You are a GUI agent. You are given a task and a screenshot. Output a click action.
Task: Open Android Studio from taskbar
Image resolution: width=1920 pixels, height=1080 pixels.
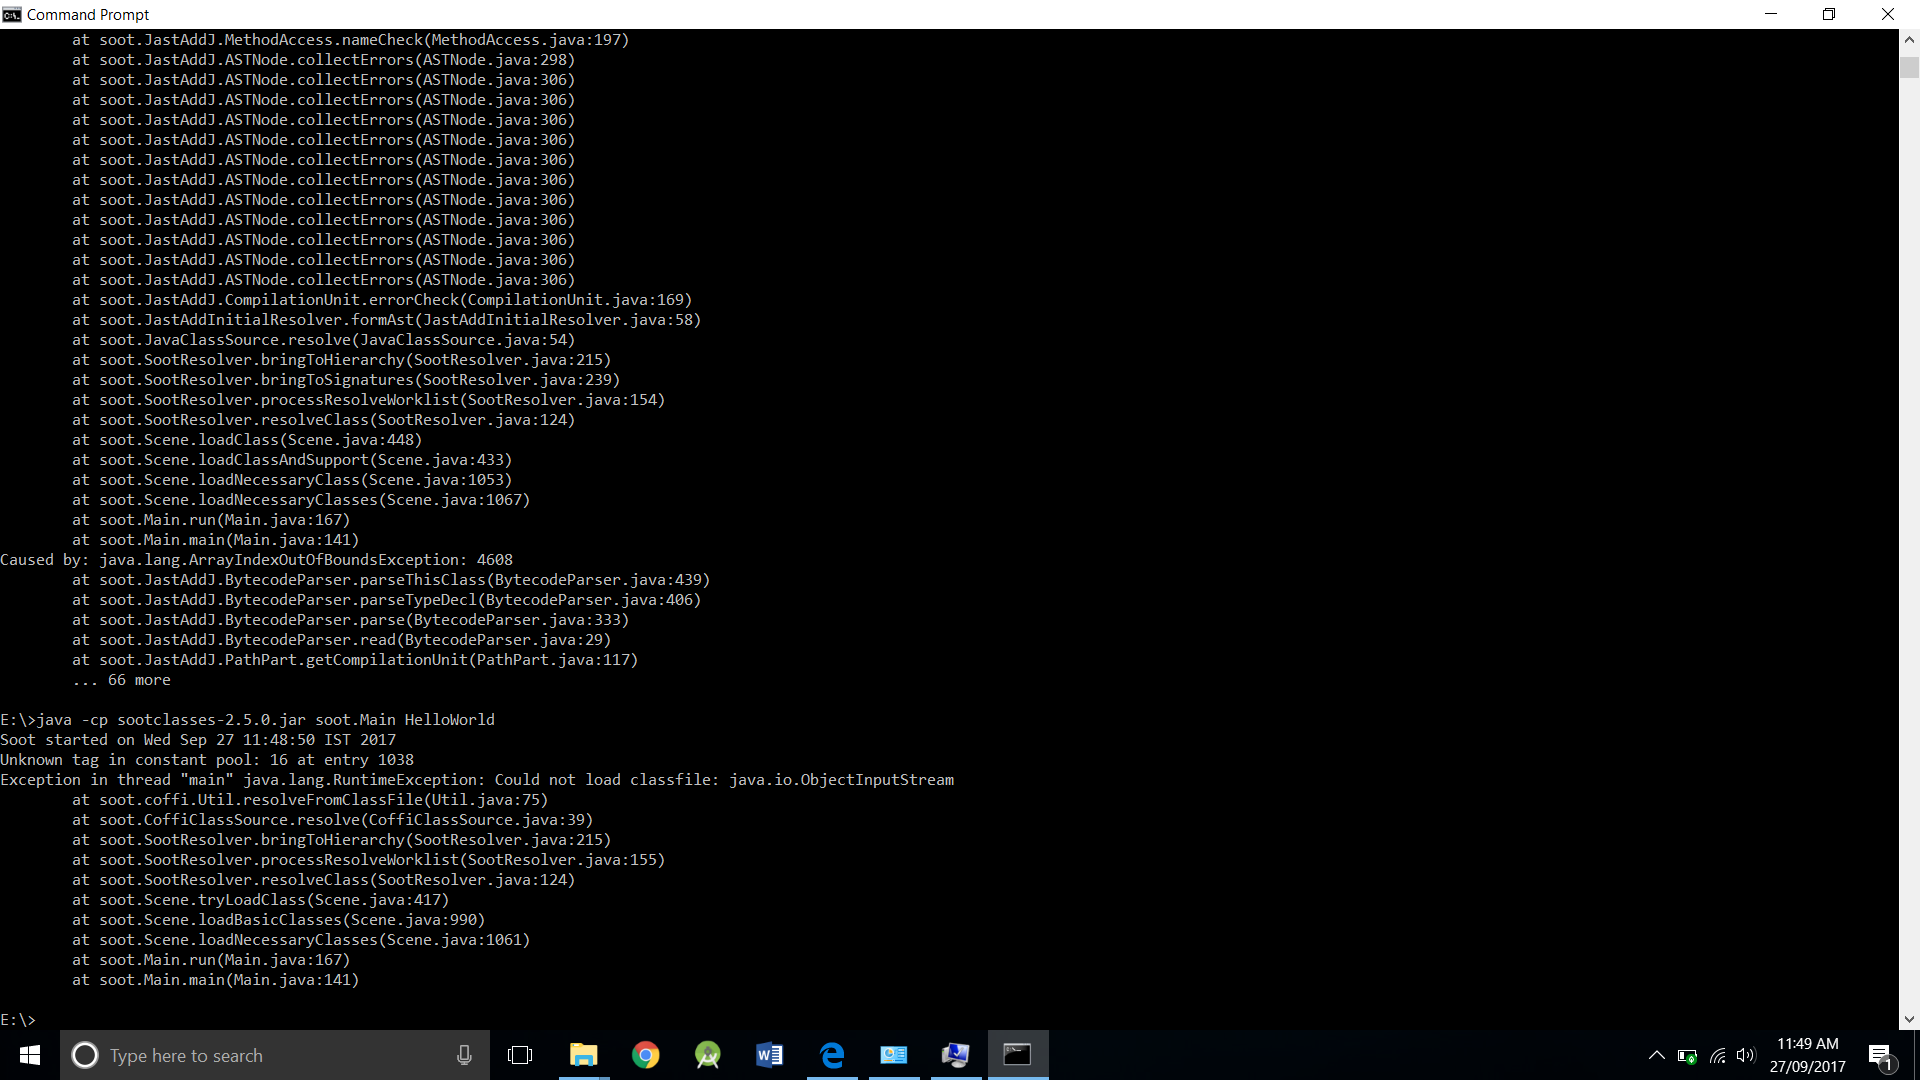pos(708,1055)
